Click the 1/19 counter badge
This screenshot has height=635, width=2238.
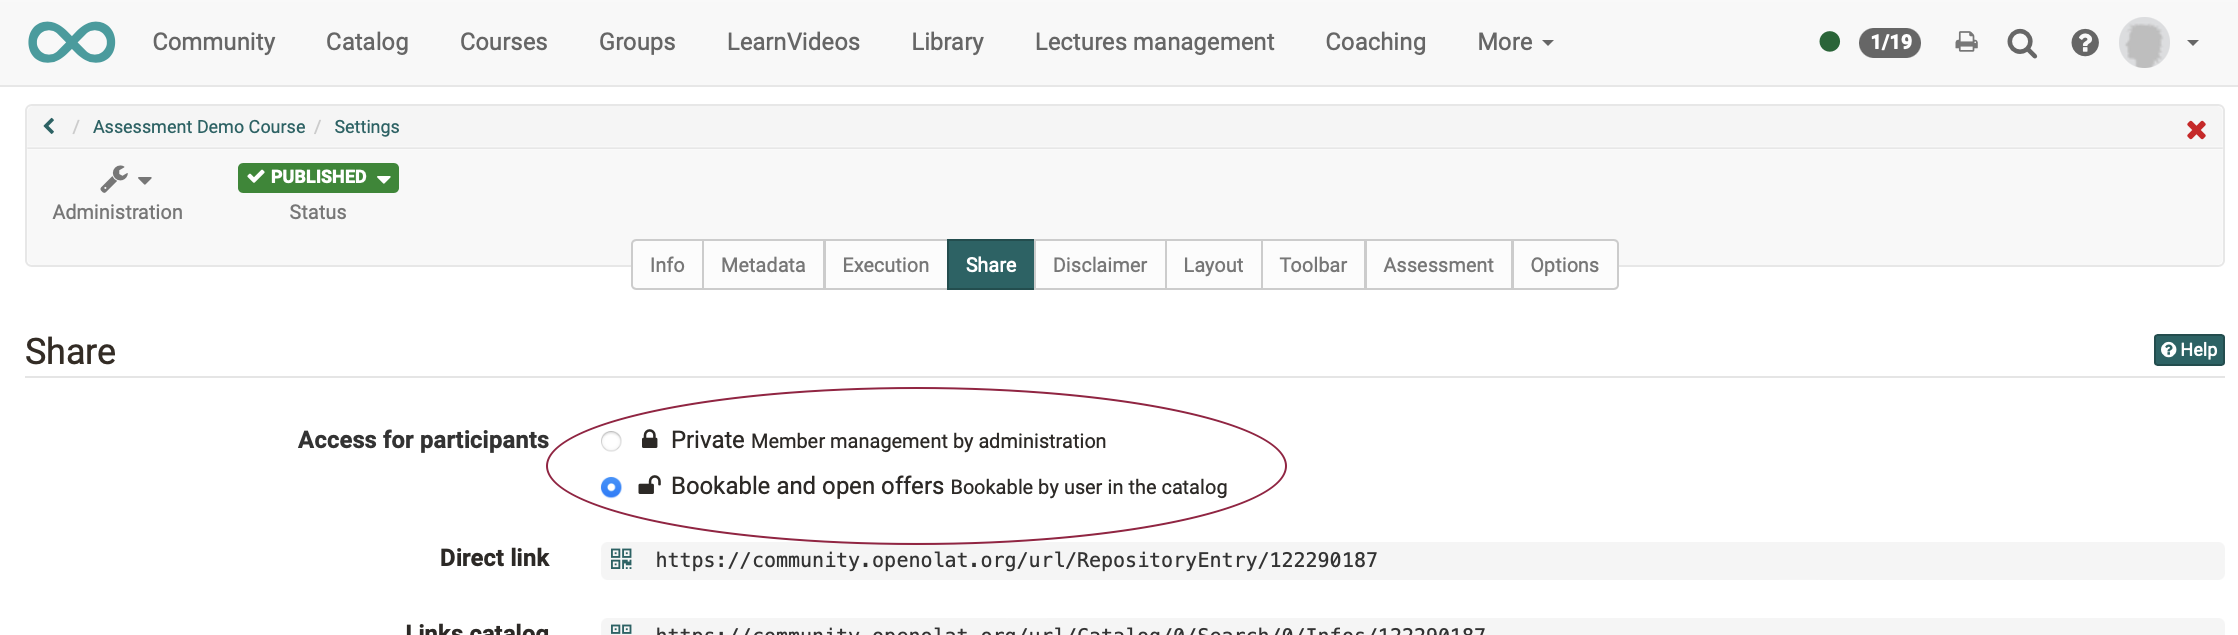pyautogui.click(x=1890, y=42)
